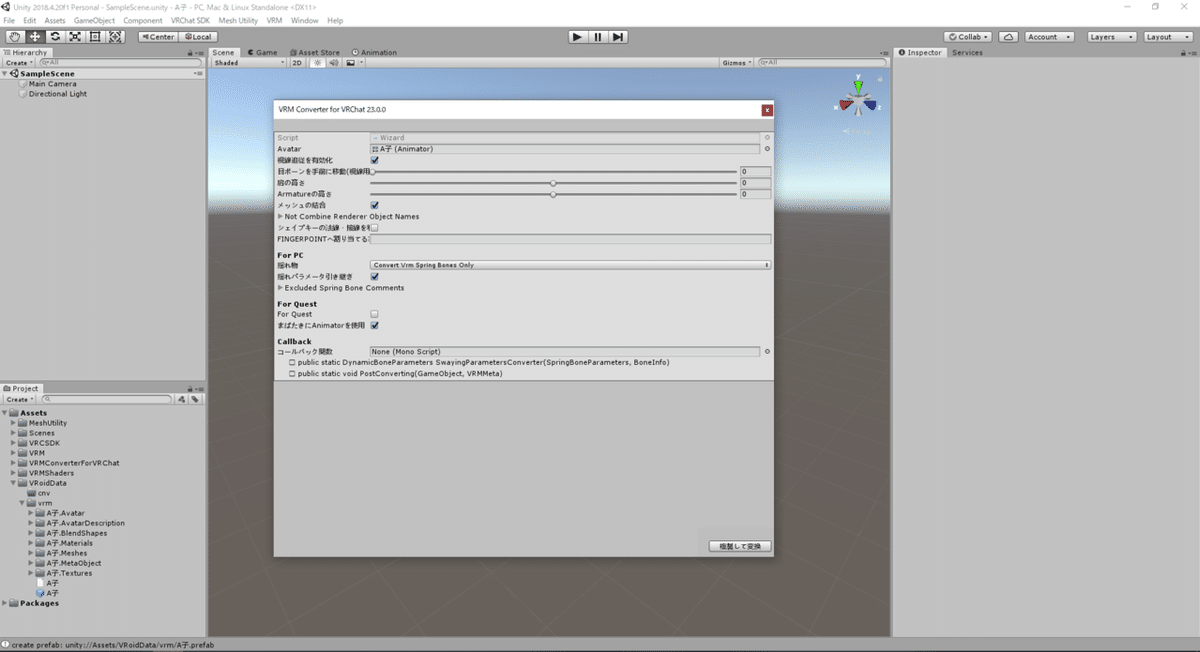Open the Account dropdown
Viewport: 1200px width, 652px height.
point(1048,36)
